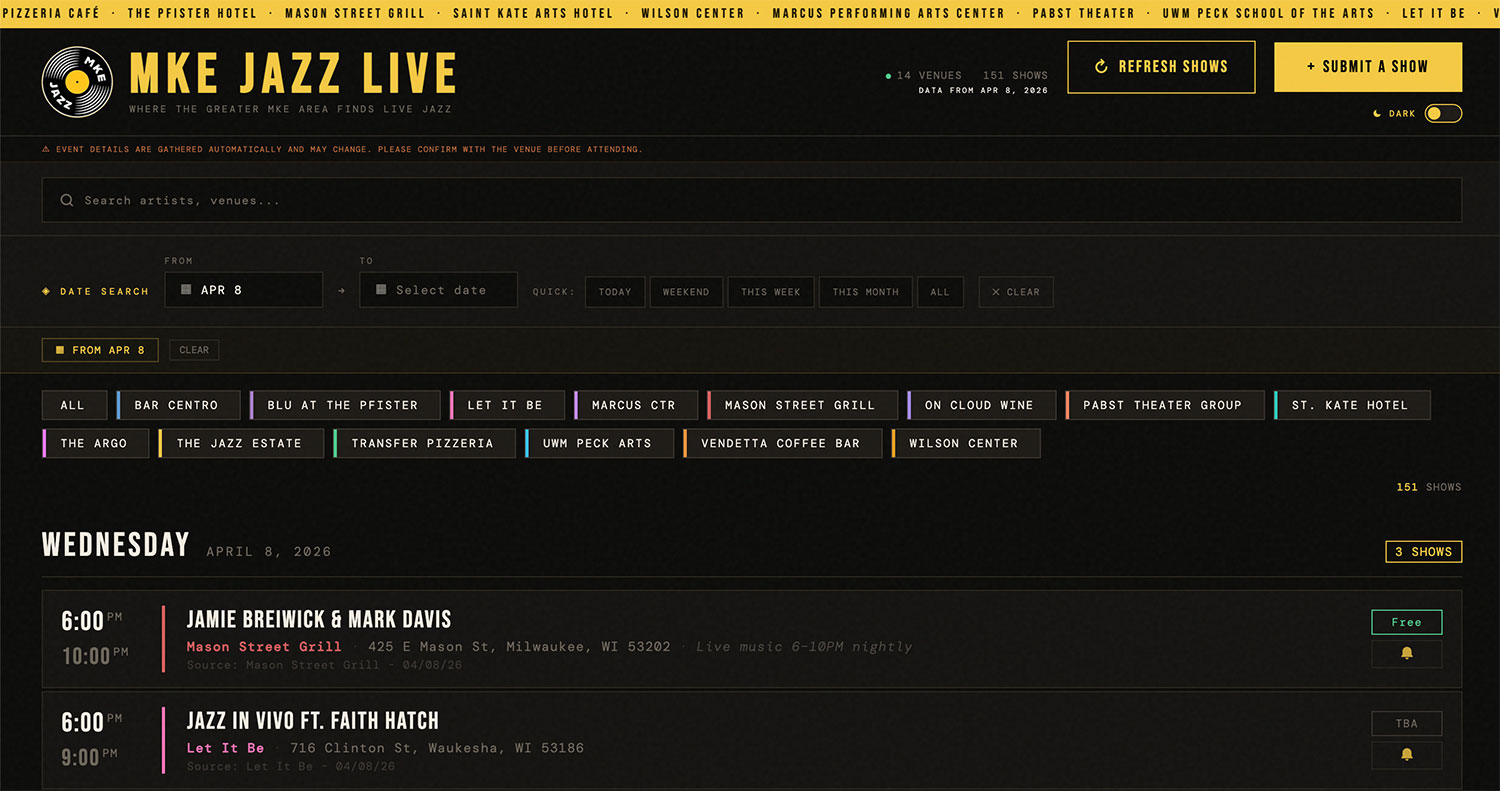Filter shows by Bar Centro
The width and height of the screenshot is (1500, 791).
click(179, 405)
